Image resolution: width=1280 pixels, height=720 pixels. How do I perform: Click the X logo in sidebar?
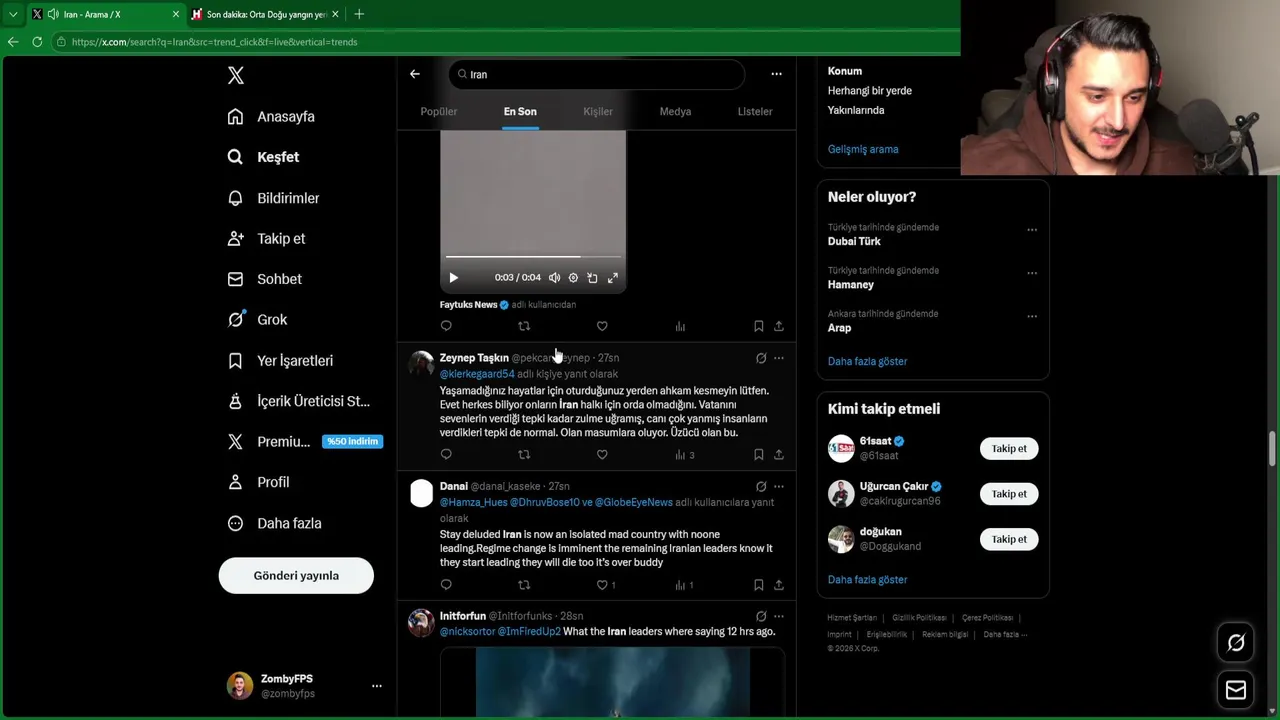point(235,75)
